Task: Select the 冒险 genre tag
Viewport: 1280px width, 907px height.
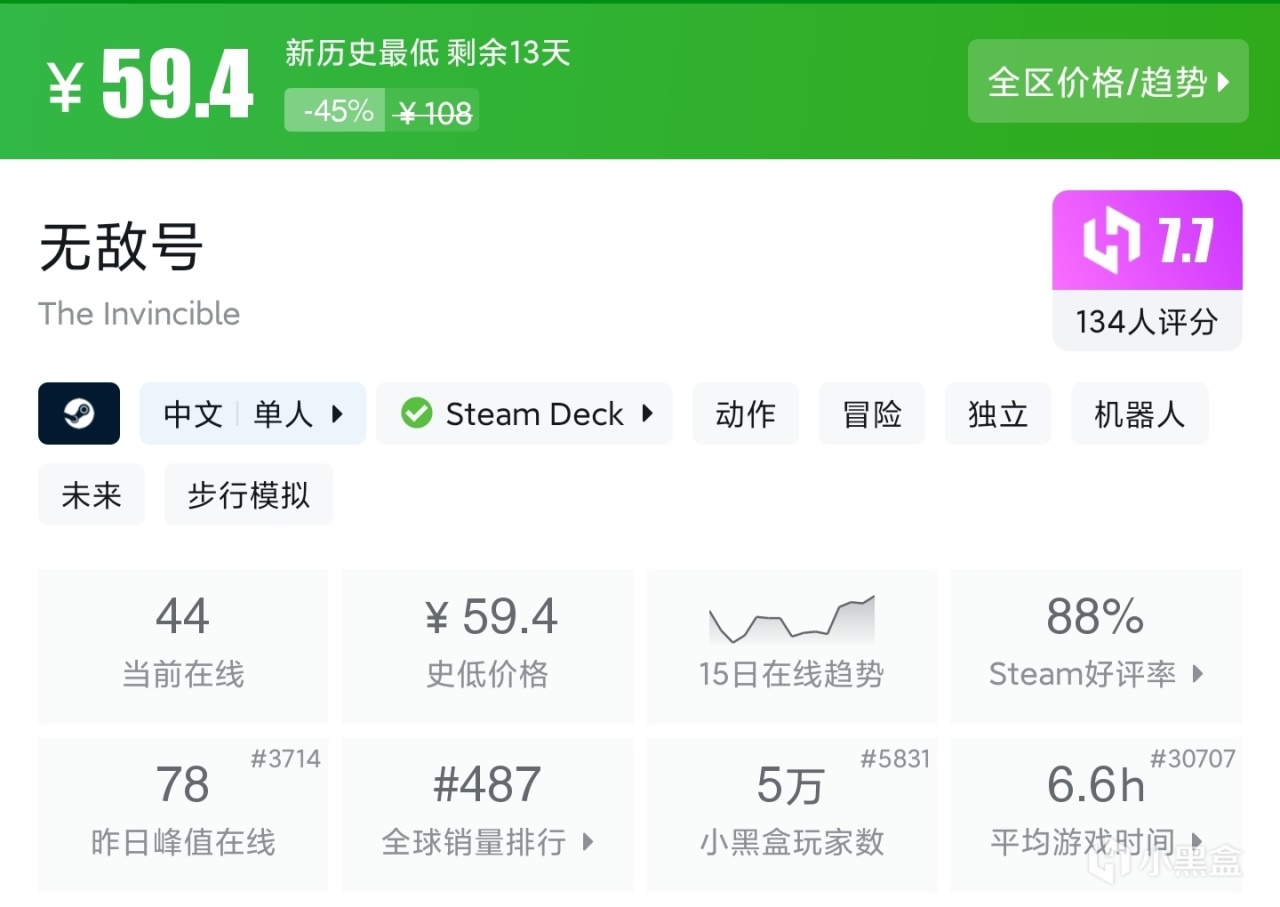Action: click(872, 413)
